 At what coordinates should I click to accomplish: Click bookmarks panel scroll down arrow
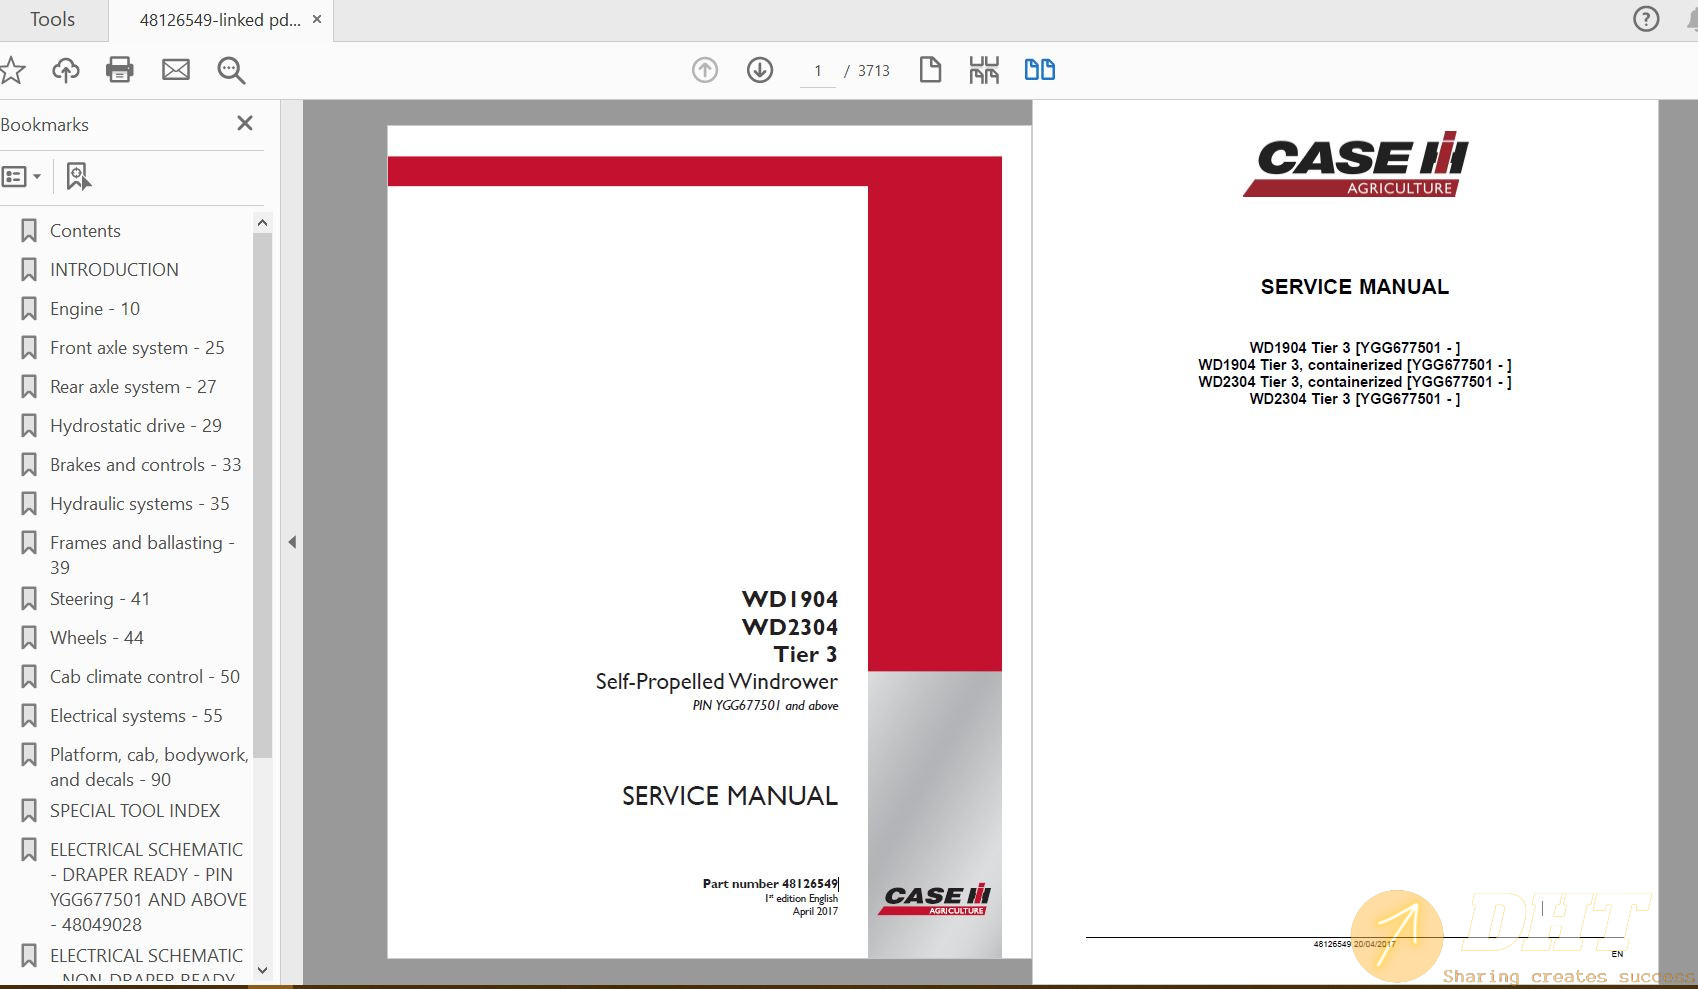262,969
